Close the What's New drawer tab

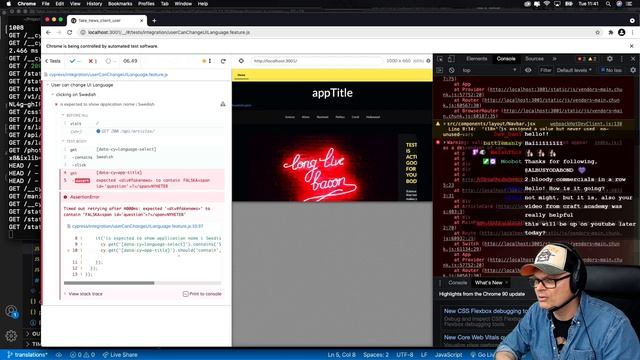(x=507, y=282)
